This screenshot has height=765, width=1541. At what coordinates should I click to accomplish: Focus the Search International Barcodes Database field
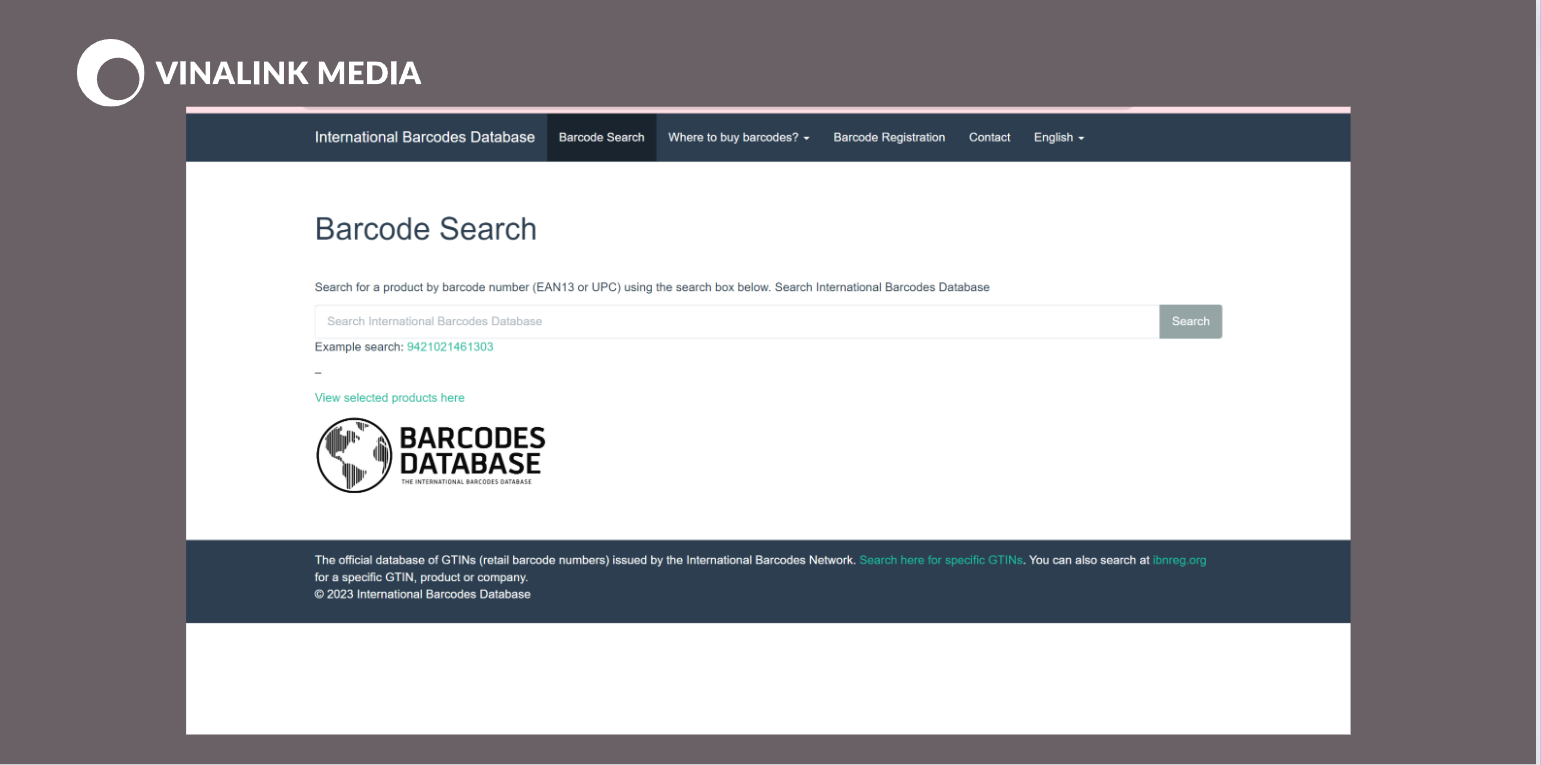point(737,321)
